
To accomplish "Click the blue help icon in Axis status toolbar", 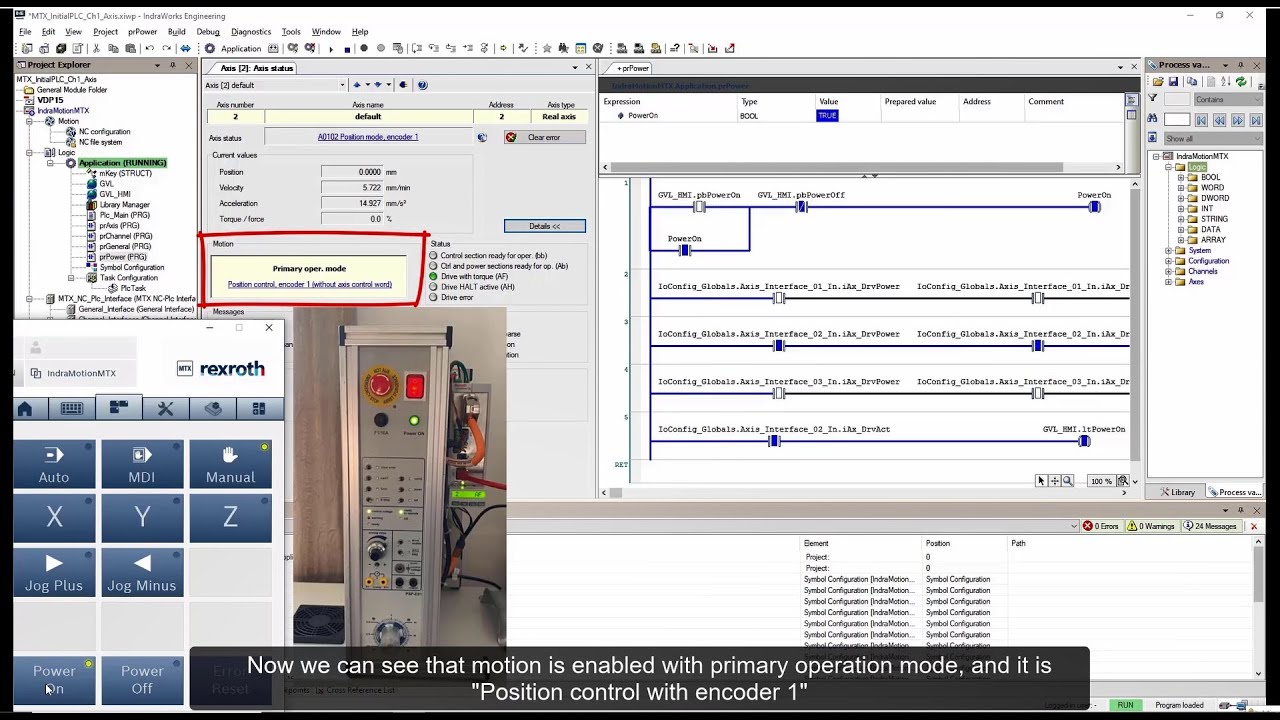I will tap(422, 85).
